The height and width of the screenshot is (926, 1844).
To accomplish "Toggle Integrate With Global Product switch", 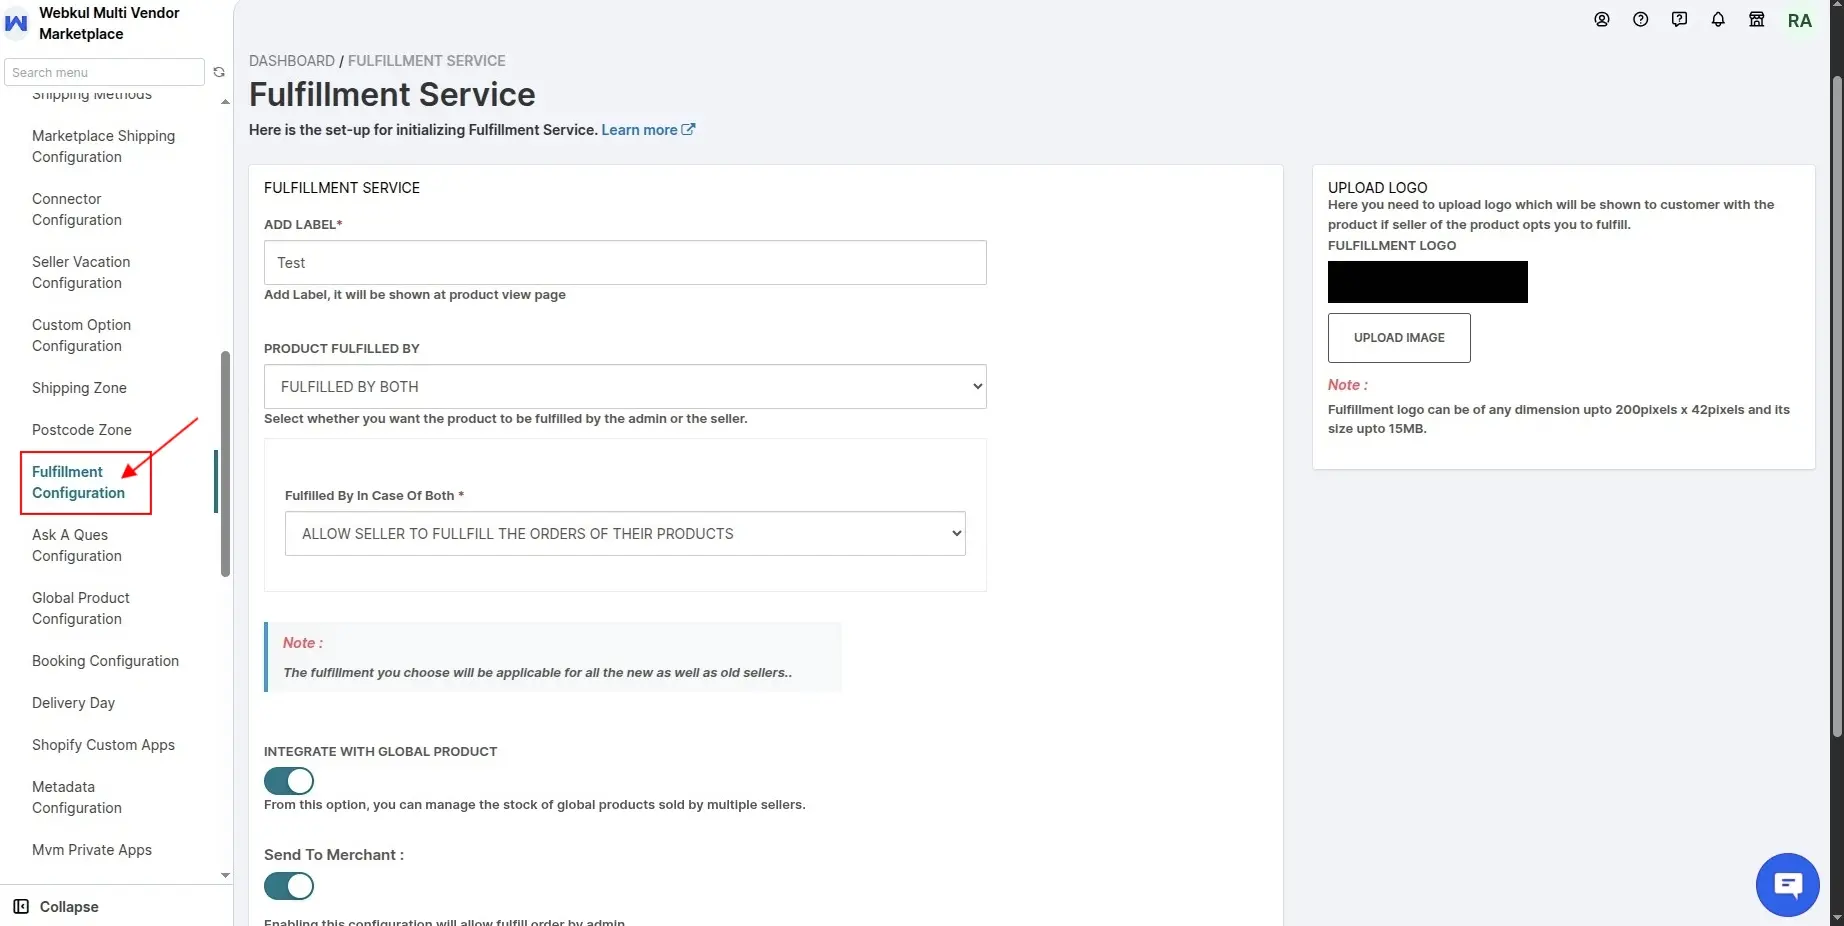I will click(x=289, y=781).
